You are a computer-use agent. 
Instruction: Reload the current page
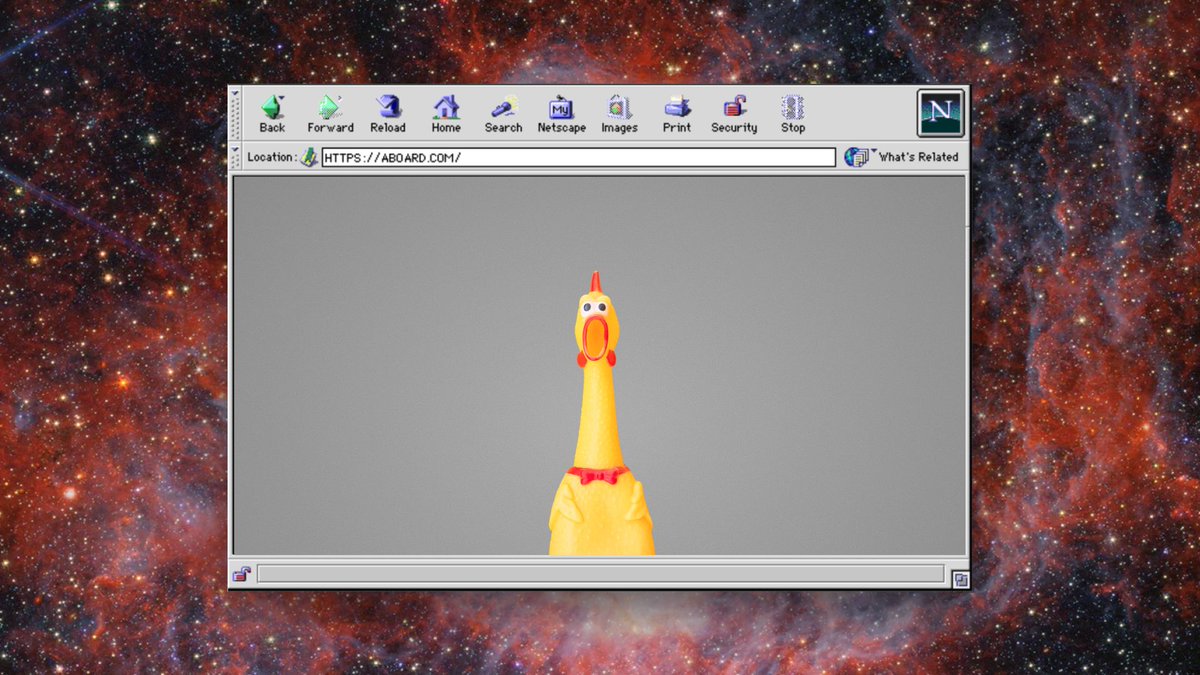pyautogui.click(x=388, y=114)
